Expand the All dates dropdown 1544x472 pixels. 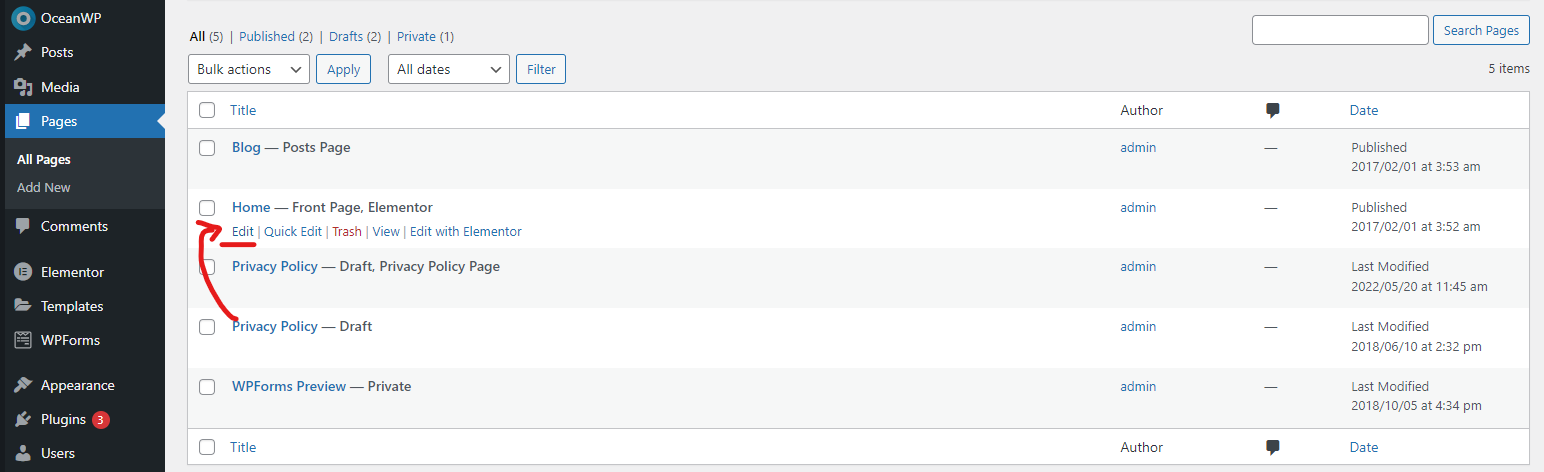[449, 69]
